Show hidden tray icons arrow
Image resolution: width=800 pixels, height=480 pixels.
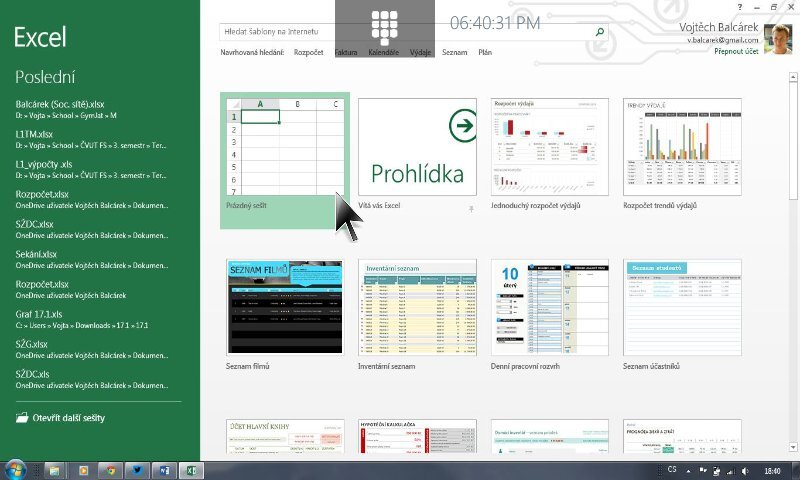688,471
